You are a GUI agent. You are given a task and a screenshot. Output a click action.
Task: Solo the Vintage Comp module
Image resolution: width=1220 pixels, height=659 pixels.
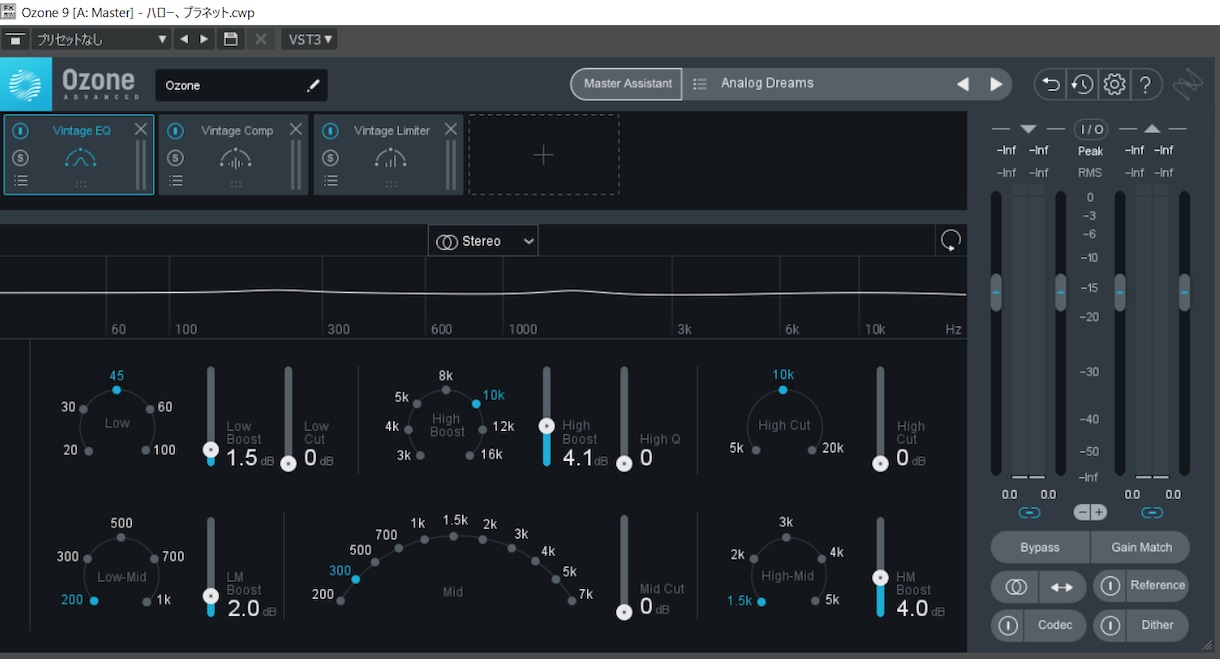[176, 158]
